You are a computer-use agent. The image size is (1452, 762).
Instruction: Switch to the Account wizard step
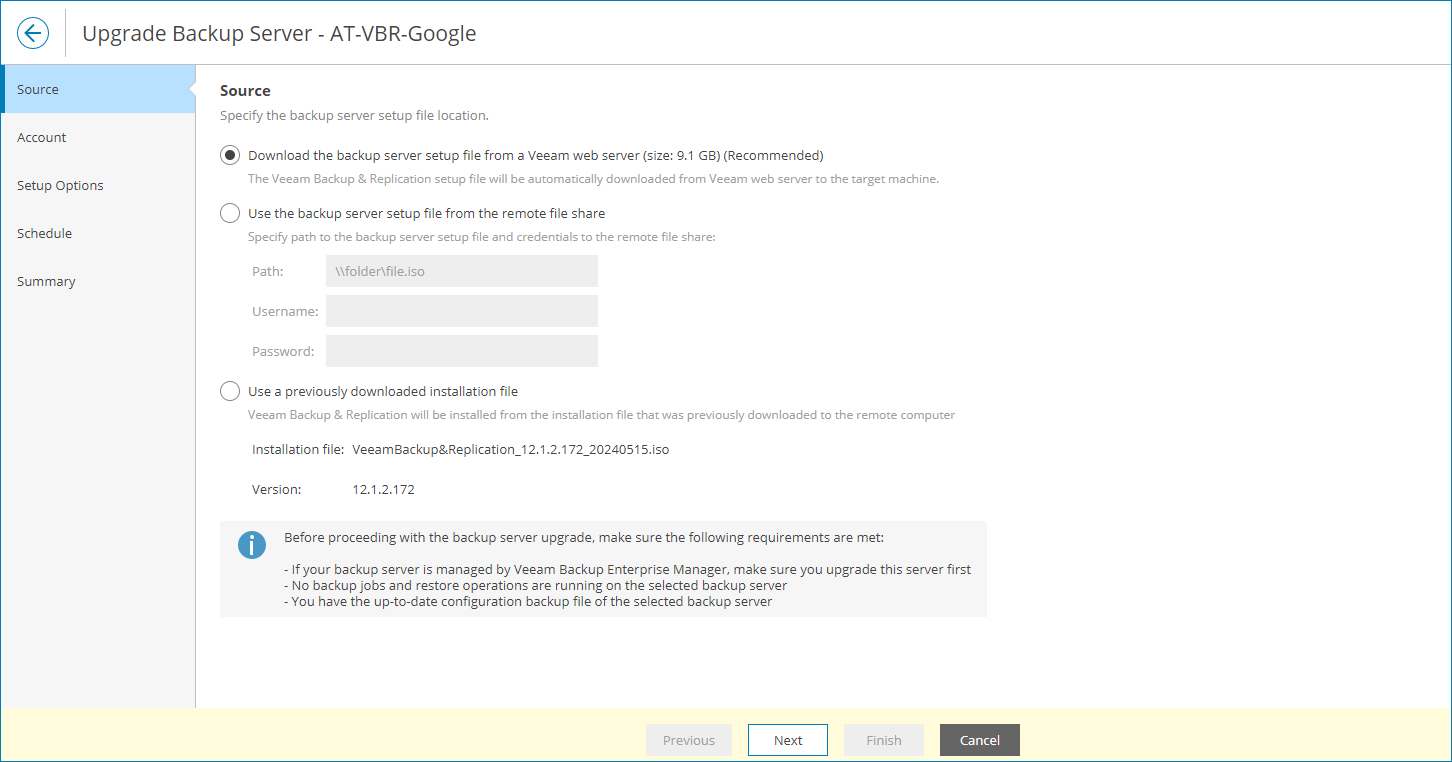tap(41, 137)
